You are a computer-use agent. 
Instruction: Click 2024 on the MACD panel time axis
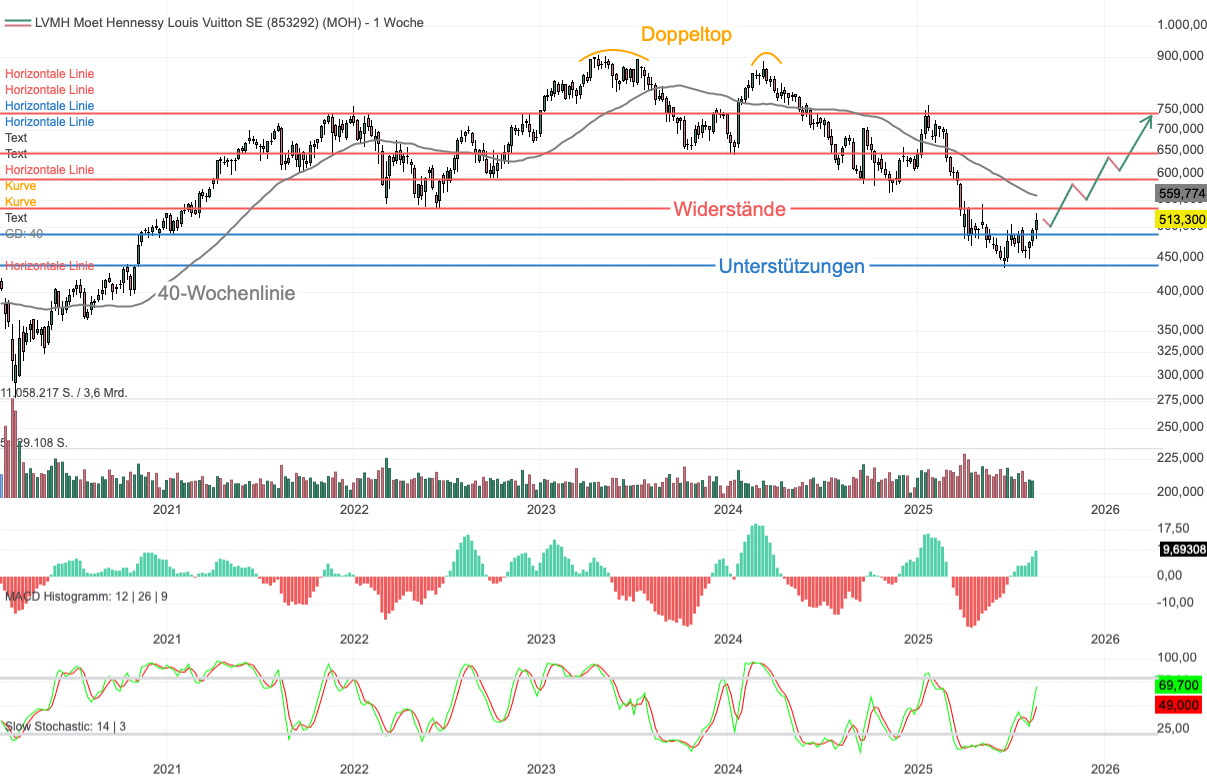[x=728, y=638]
